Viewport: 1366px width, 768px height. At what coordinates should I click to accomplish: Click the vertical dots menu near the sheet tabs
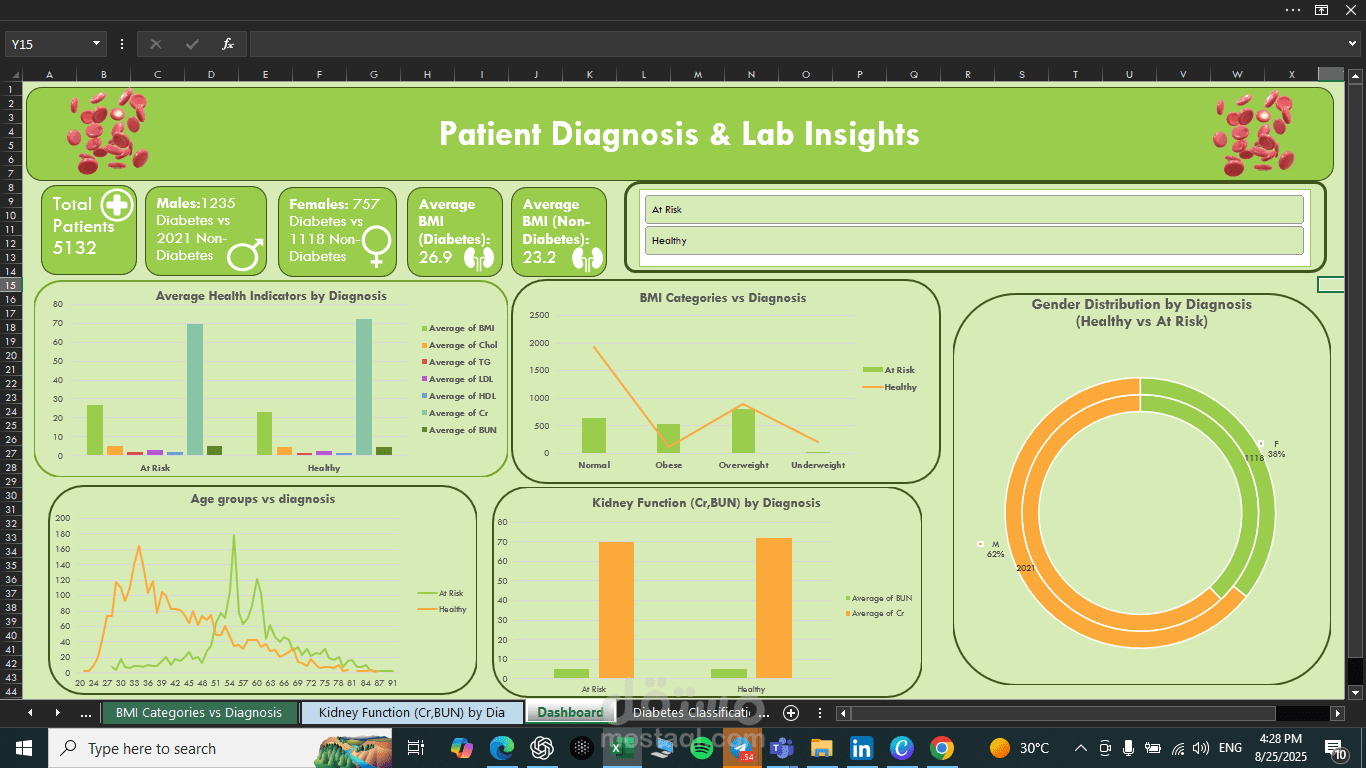[x=819, y=712]
